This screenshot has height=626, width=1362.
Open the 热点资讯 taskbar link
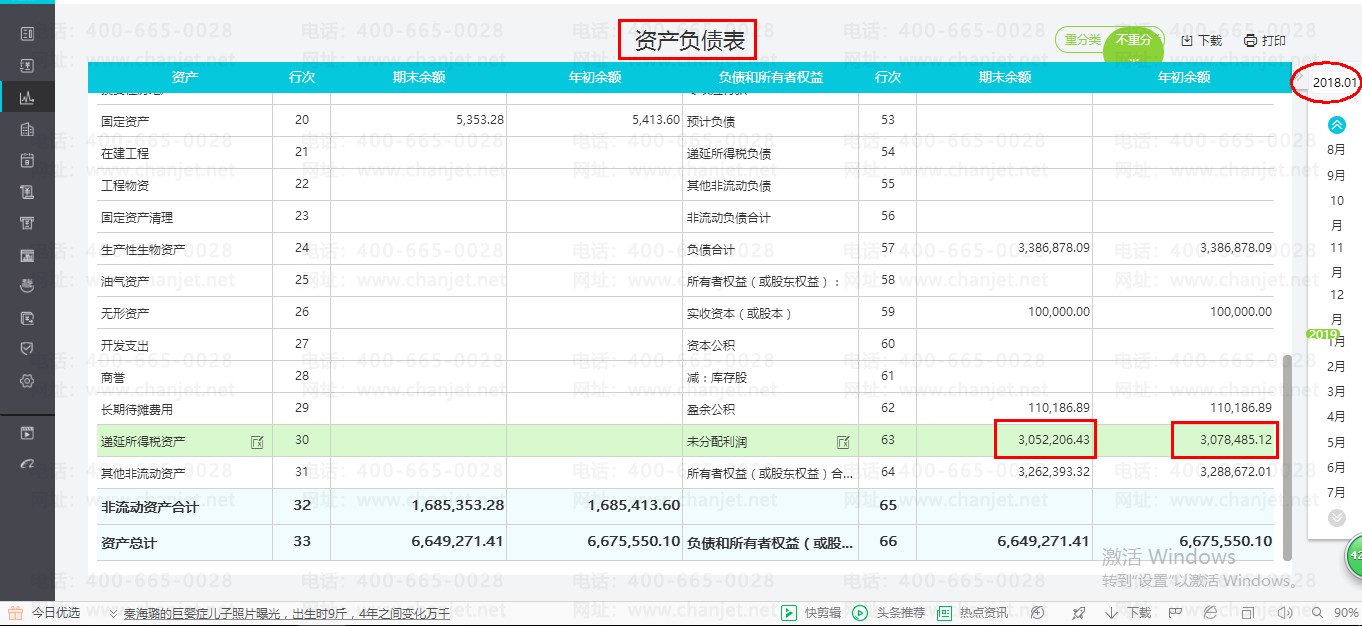(975, 613)
